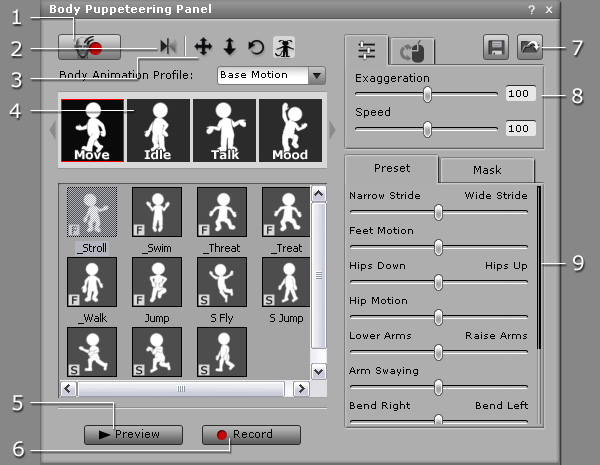
Task: Adjust the Feet Motion slider
Action: click(x=439, y=247)
